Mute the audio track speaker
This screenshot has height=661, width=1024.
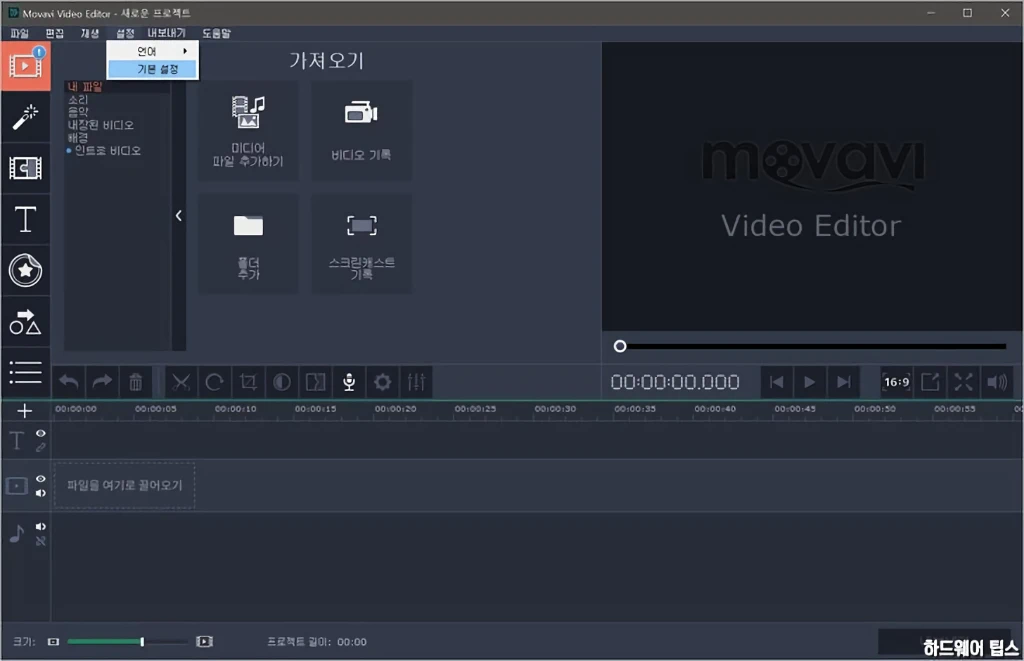[x=40, y=526]
